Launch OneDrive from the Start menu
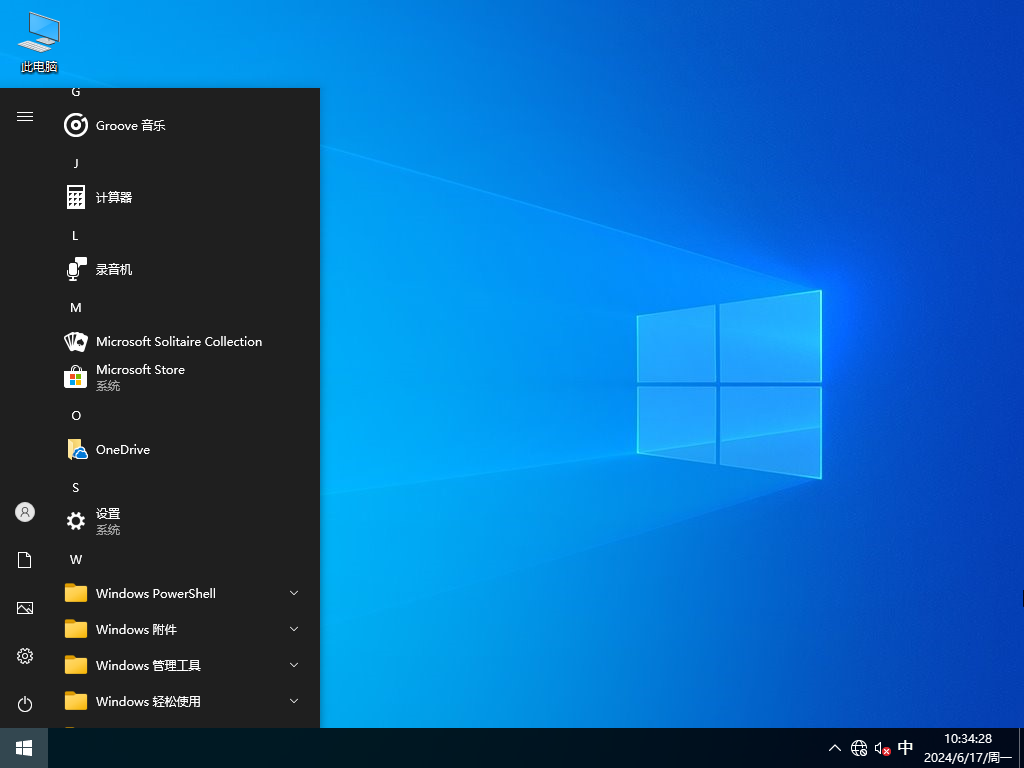Viewport: 1024px width, 768px height. (120, 449)
